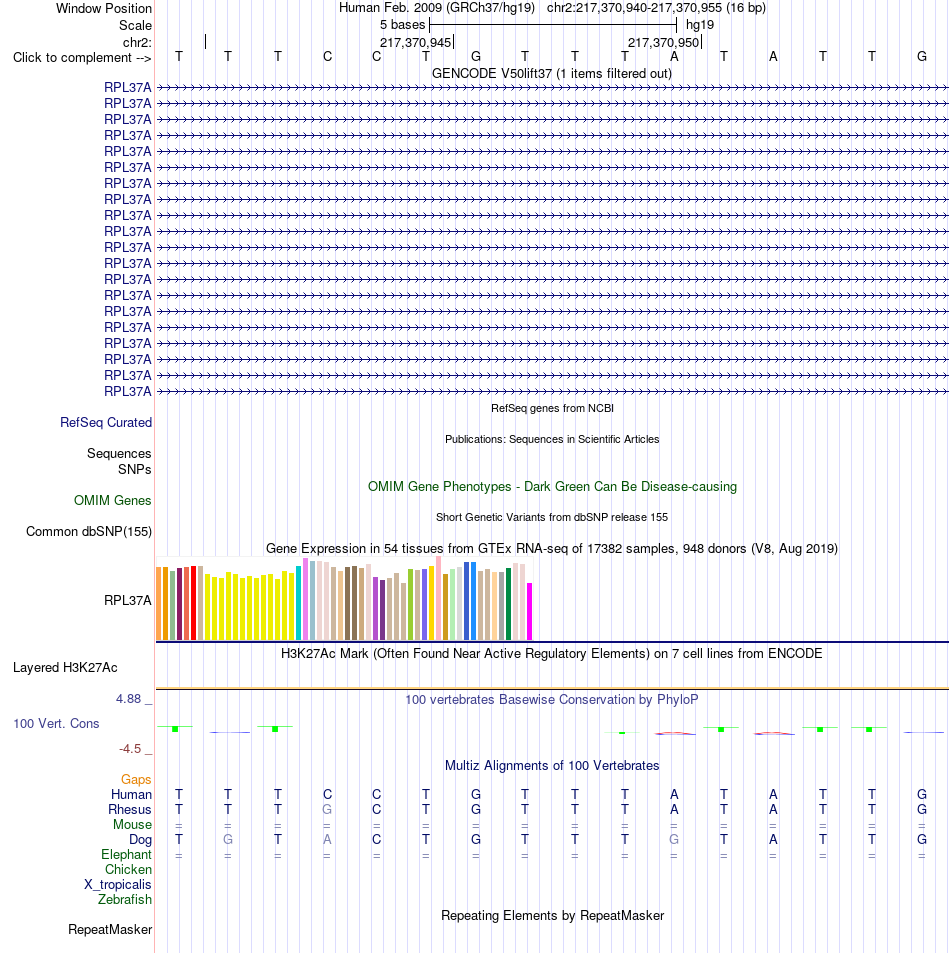
Task: Click the Gaps row label
Action: (x=136, y=780)
